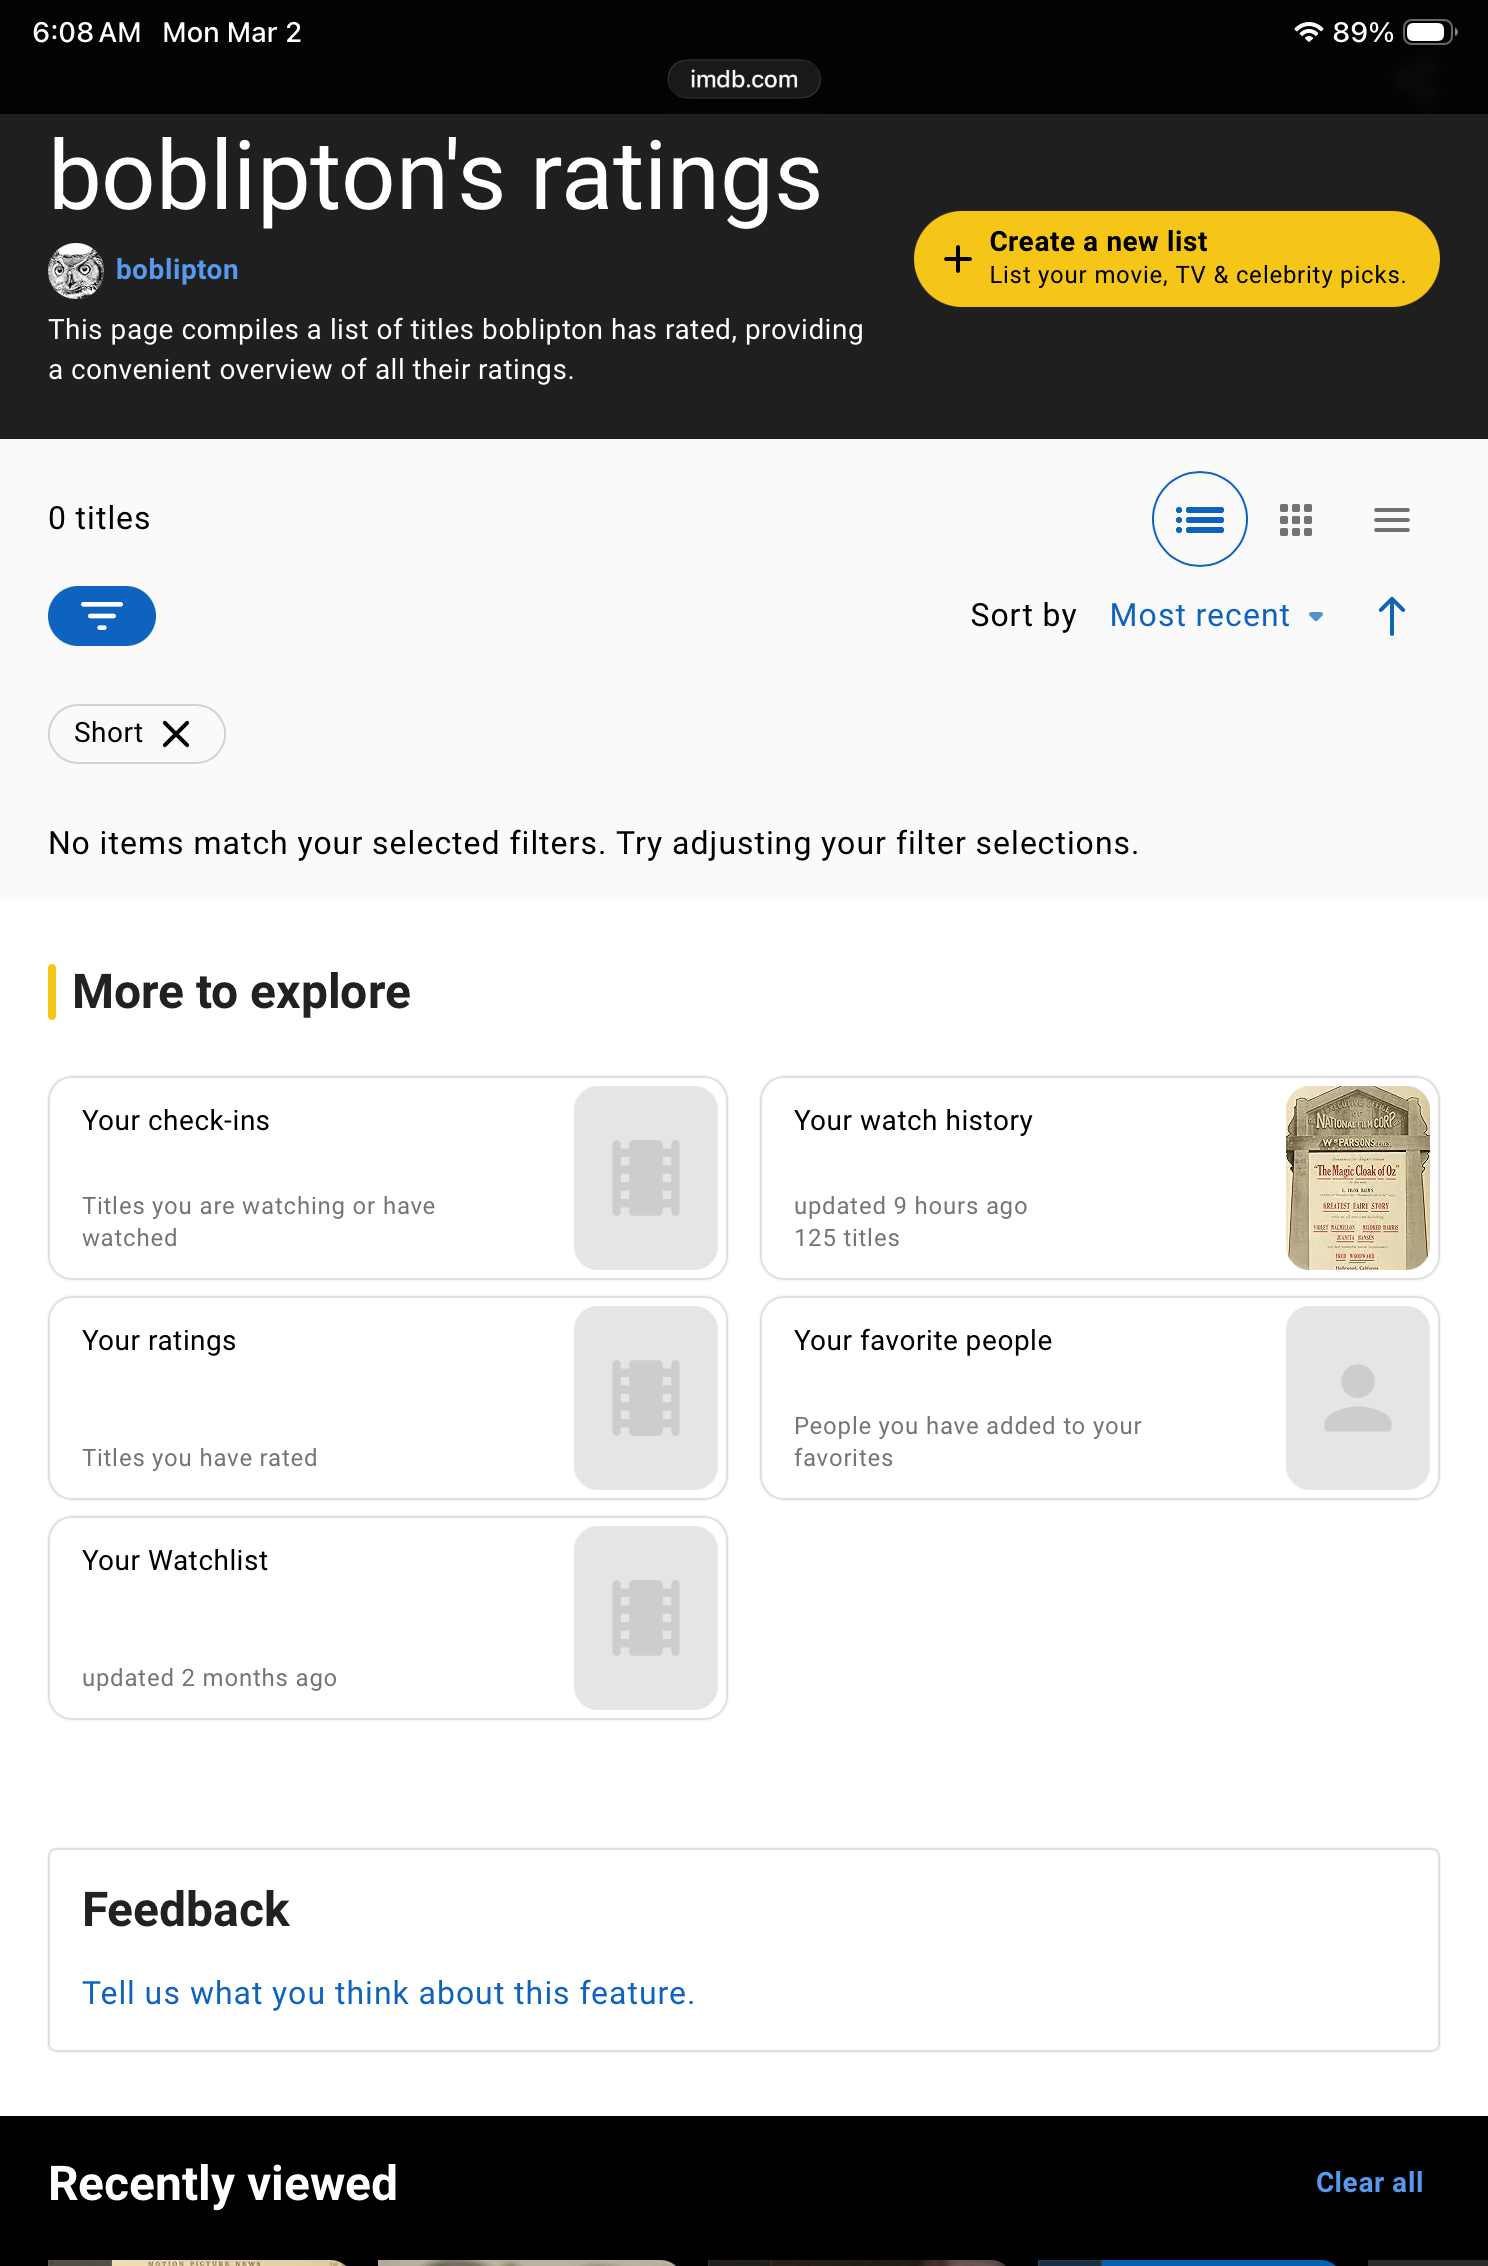Open boblipton's owl profile avatar

point(76,270)
